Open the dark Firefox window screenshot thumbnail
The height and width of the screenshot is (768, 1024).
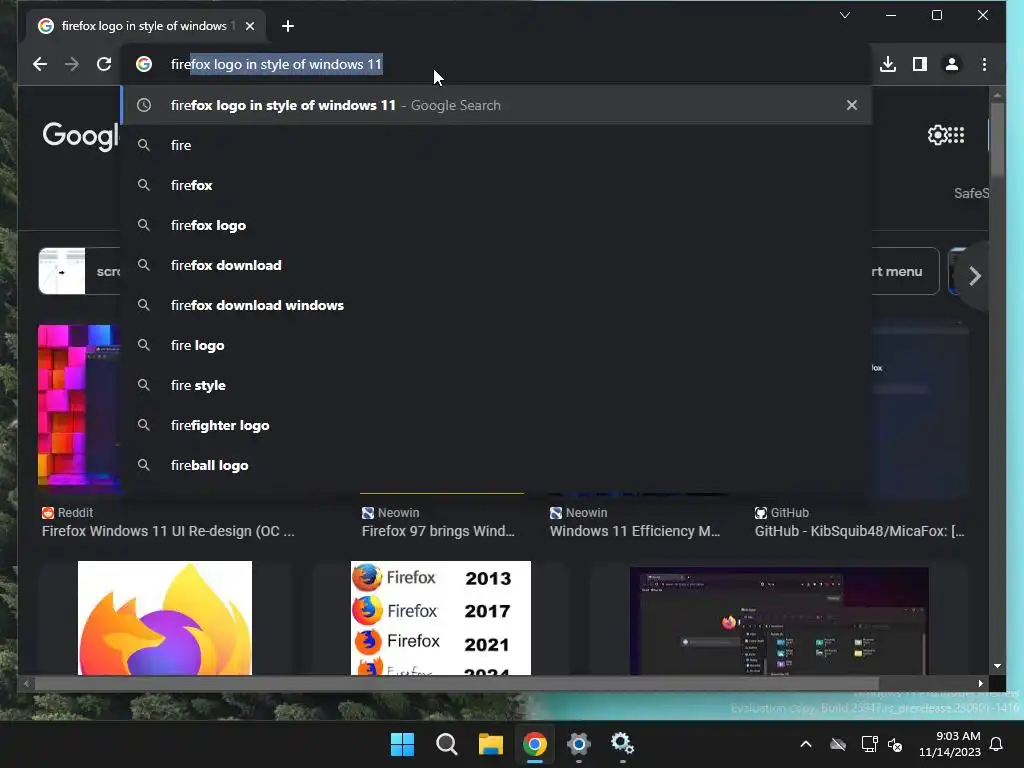tap(779, 620)
